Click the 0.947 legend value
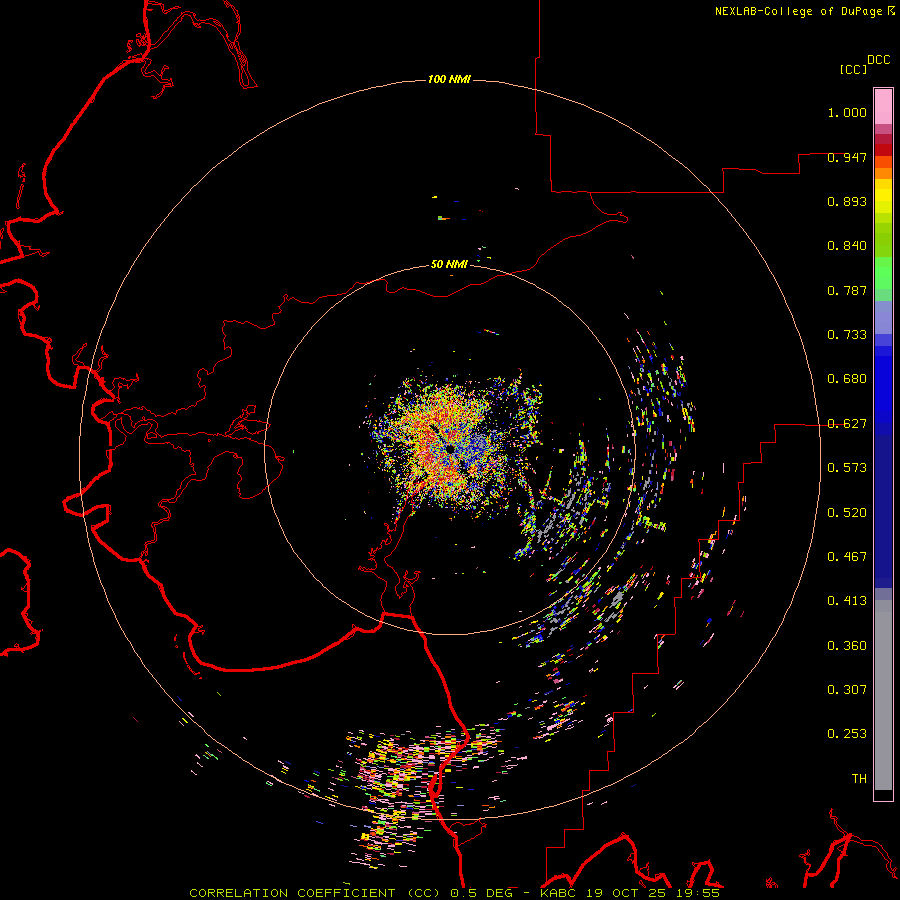The image size is (900, 900). (847, 157)
